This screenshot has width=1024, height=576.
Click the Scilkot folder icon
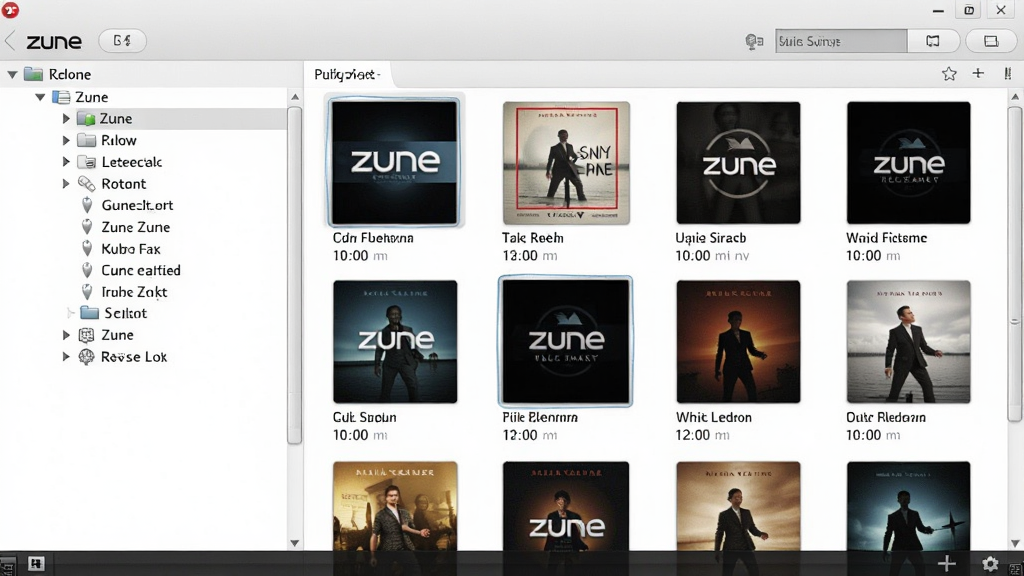coord(89,313)
